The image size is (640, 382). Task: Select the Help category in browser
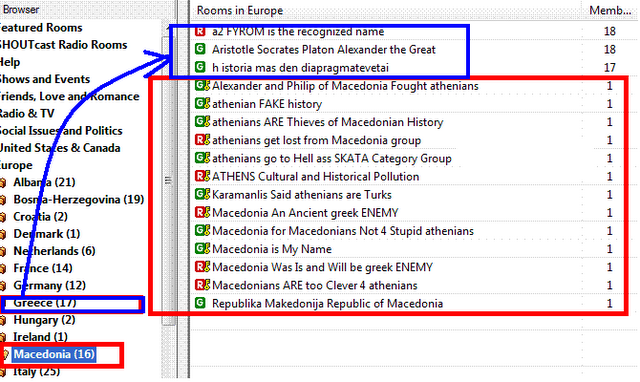point(10,62)
